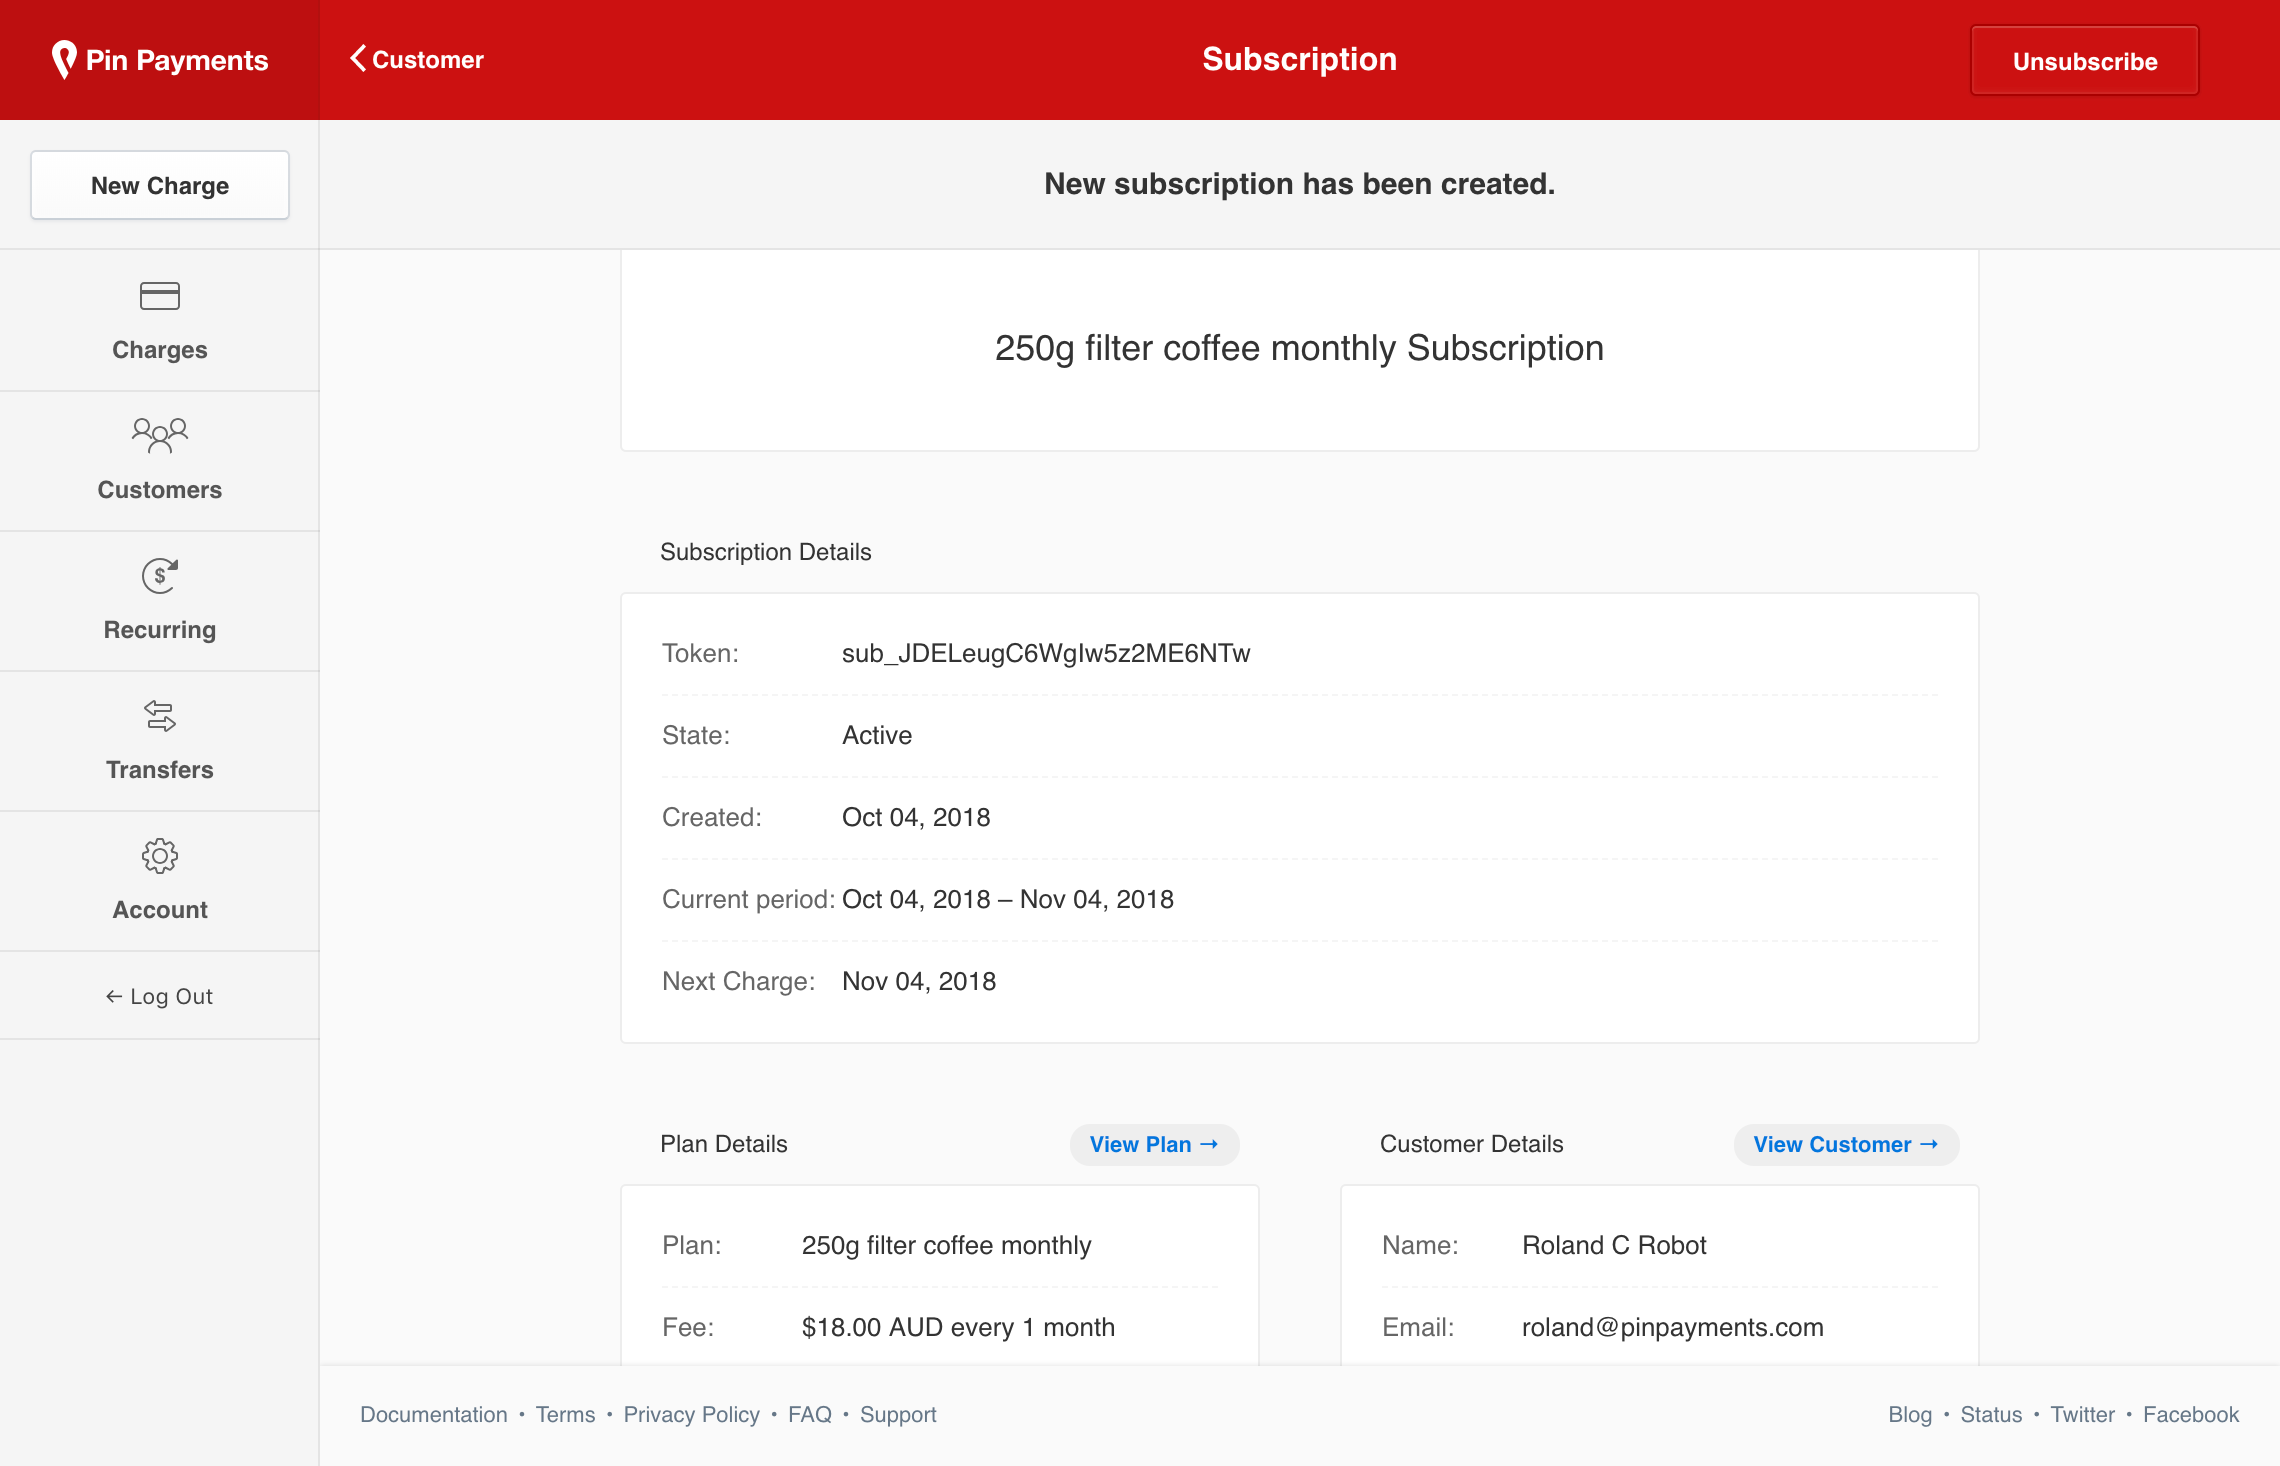Viewport: 2280px width, 1466px height.
Task: Open the Facebook footer link
Action: point(2191,1415)
